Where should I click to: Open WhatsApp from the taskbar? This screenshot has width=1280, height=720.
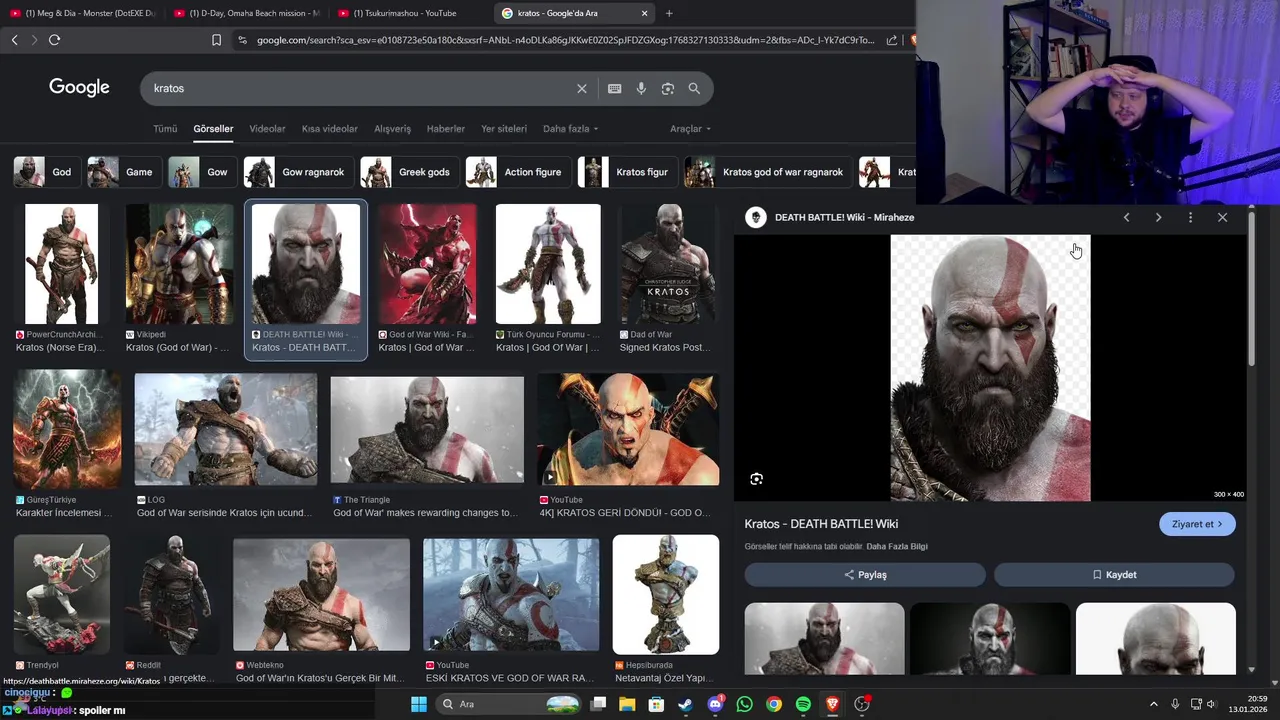744,704
